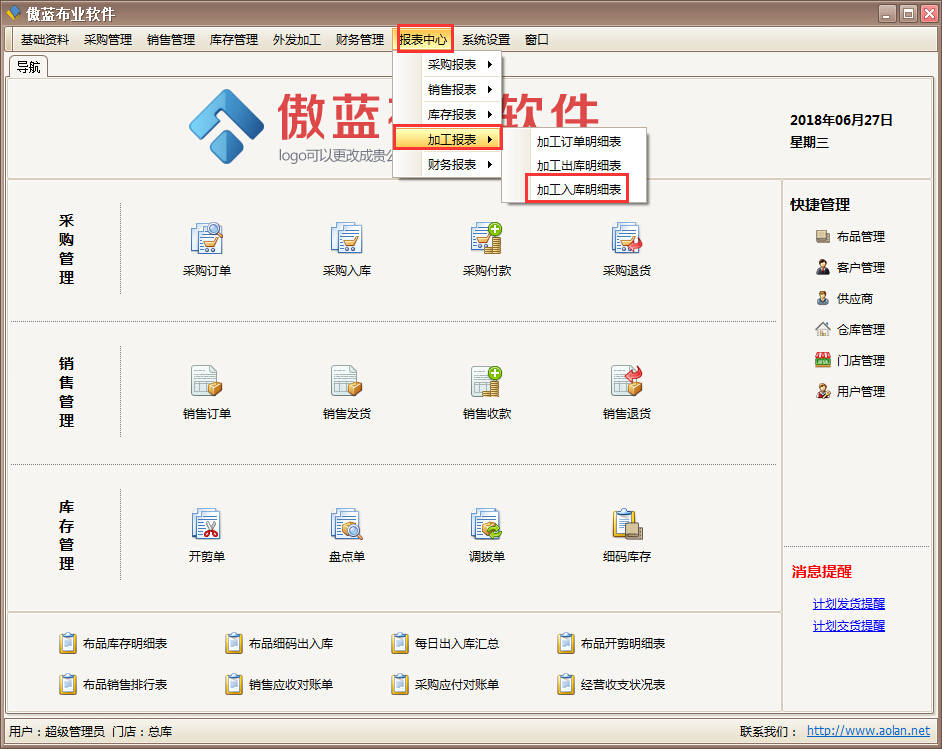
Task: Open the 开剪单 cutting order icon
Action: [206, 525]
